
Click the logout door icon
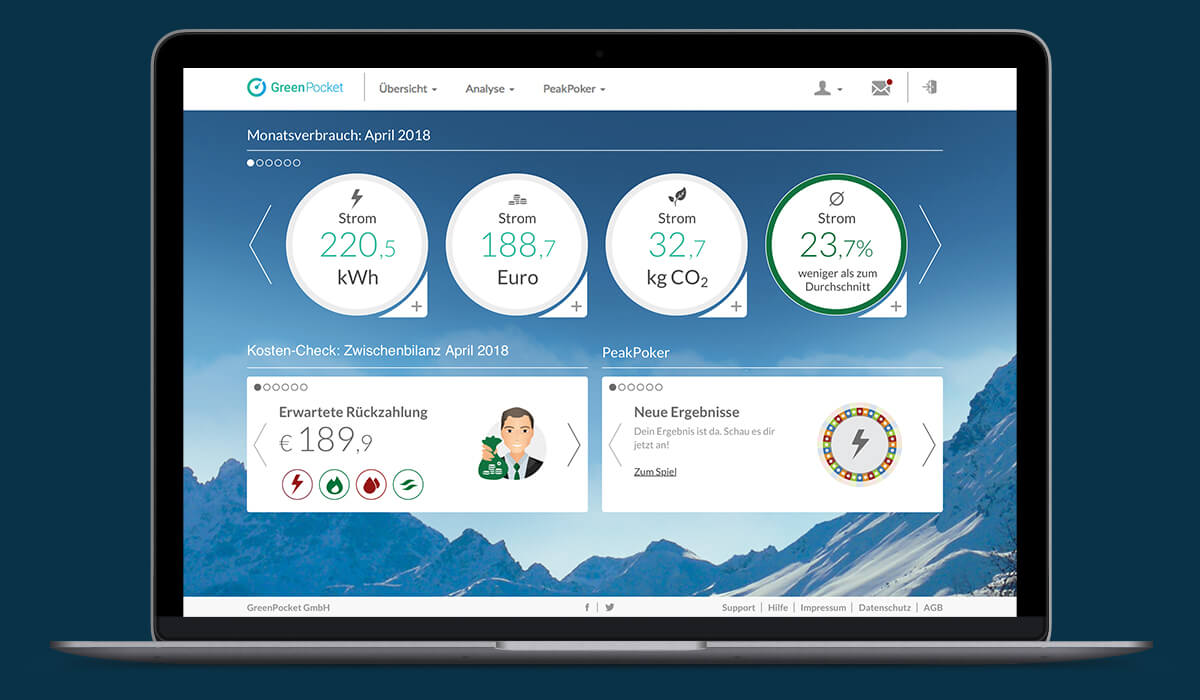tap(930, 87)
